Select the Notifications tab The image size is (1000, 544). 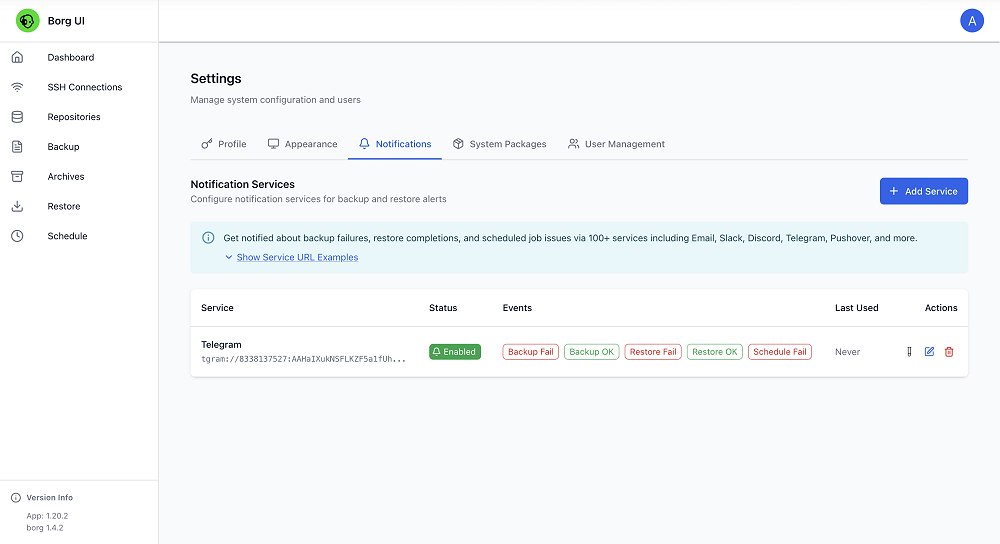[395, 144]
